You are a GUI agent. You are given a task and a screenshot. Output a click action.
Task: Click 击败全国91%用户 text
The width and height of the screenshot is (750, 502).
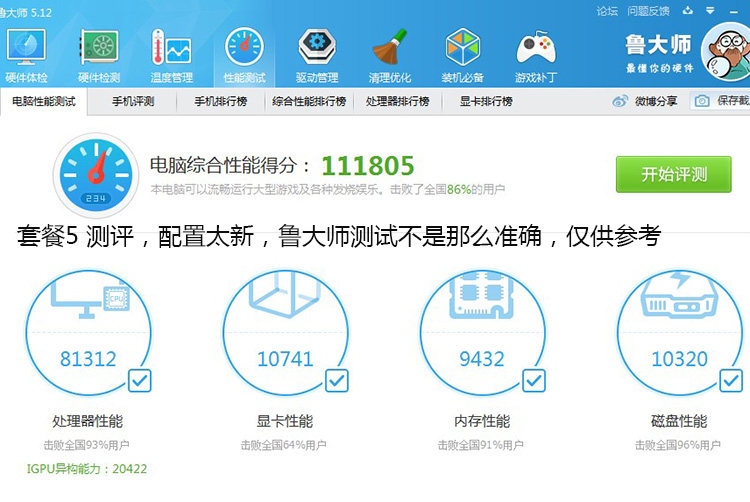coord(481,445)
